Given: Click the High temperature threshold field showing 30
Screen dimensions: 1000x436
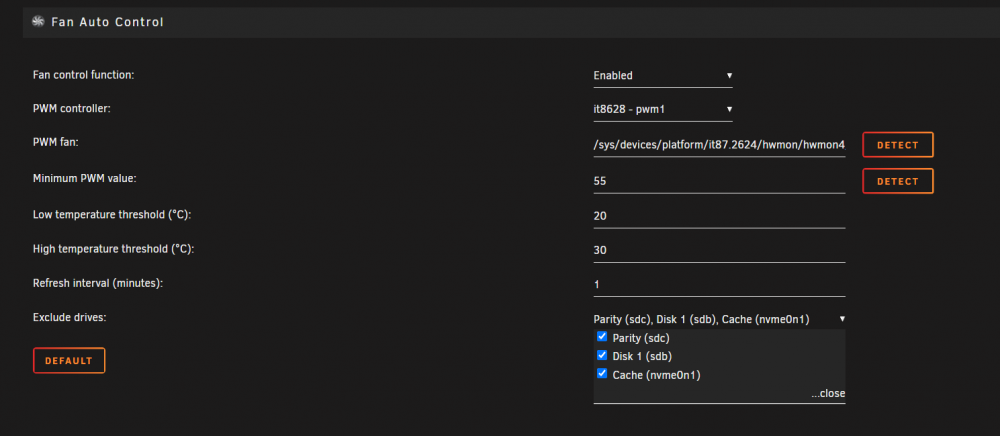Looking at the screenshot, I should click(x=719, y=251).
